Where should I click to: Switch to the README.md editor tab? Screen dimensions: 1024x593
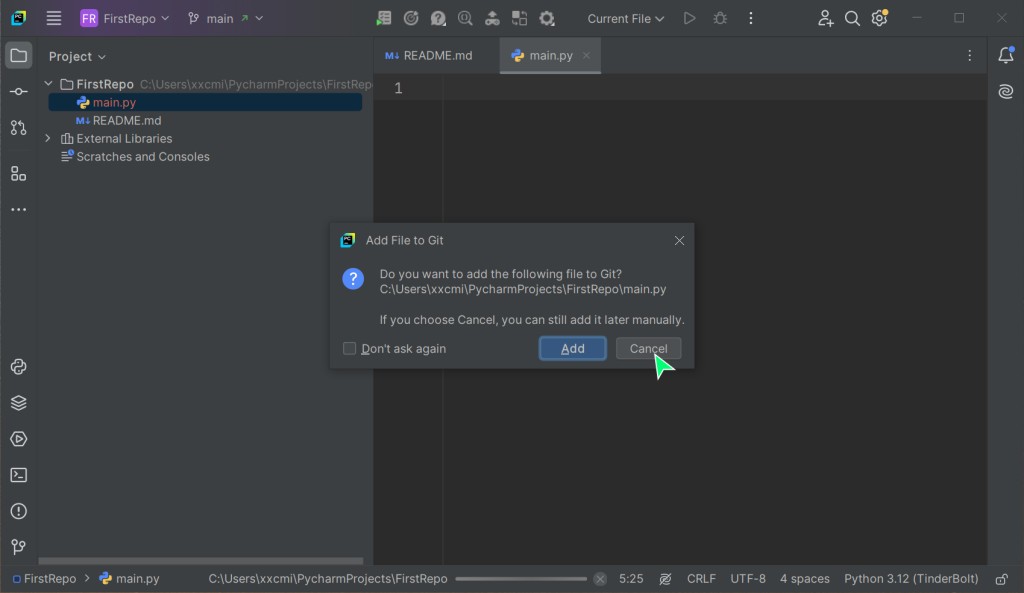429,56
